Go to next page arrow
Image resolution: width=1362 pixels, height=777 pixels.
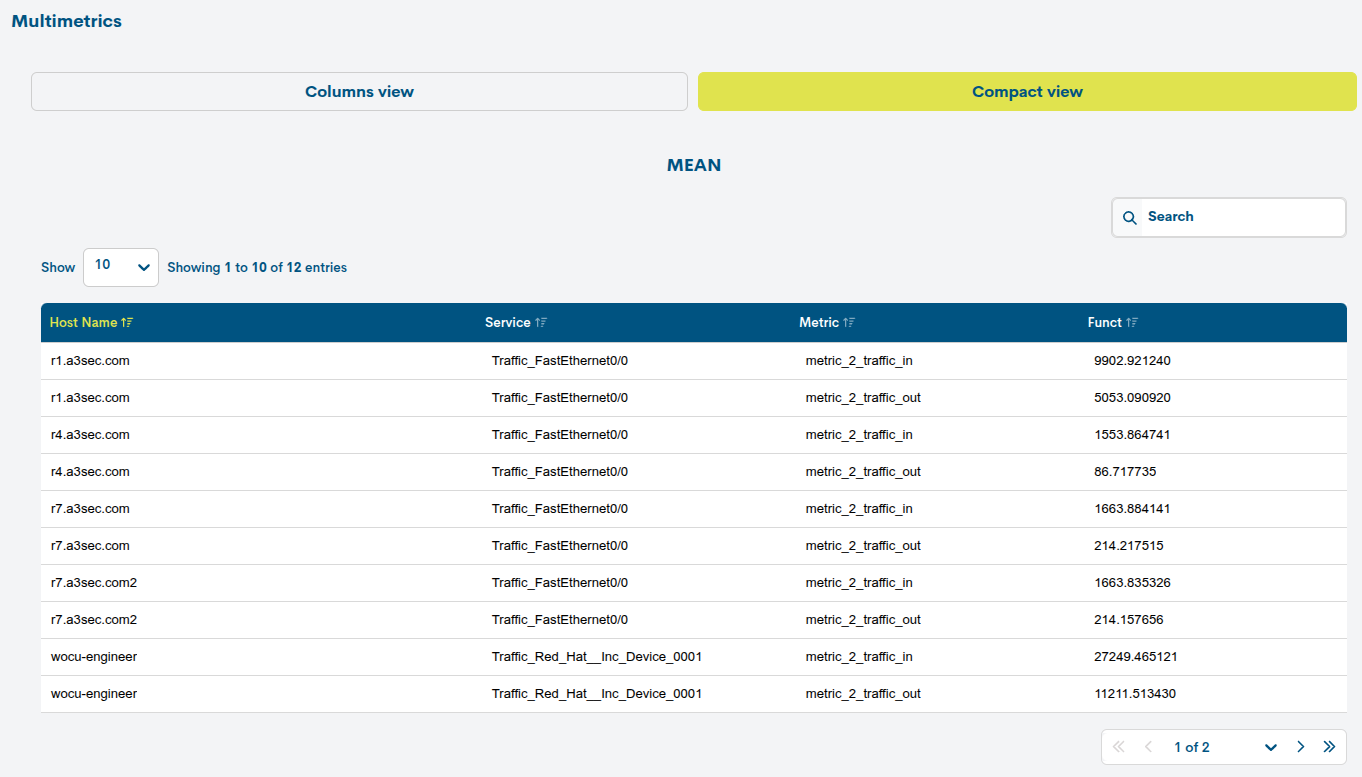tap(1301, 747)
